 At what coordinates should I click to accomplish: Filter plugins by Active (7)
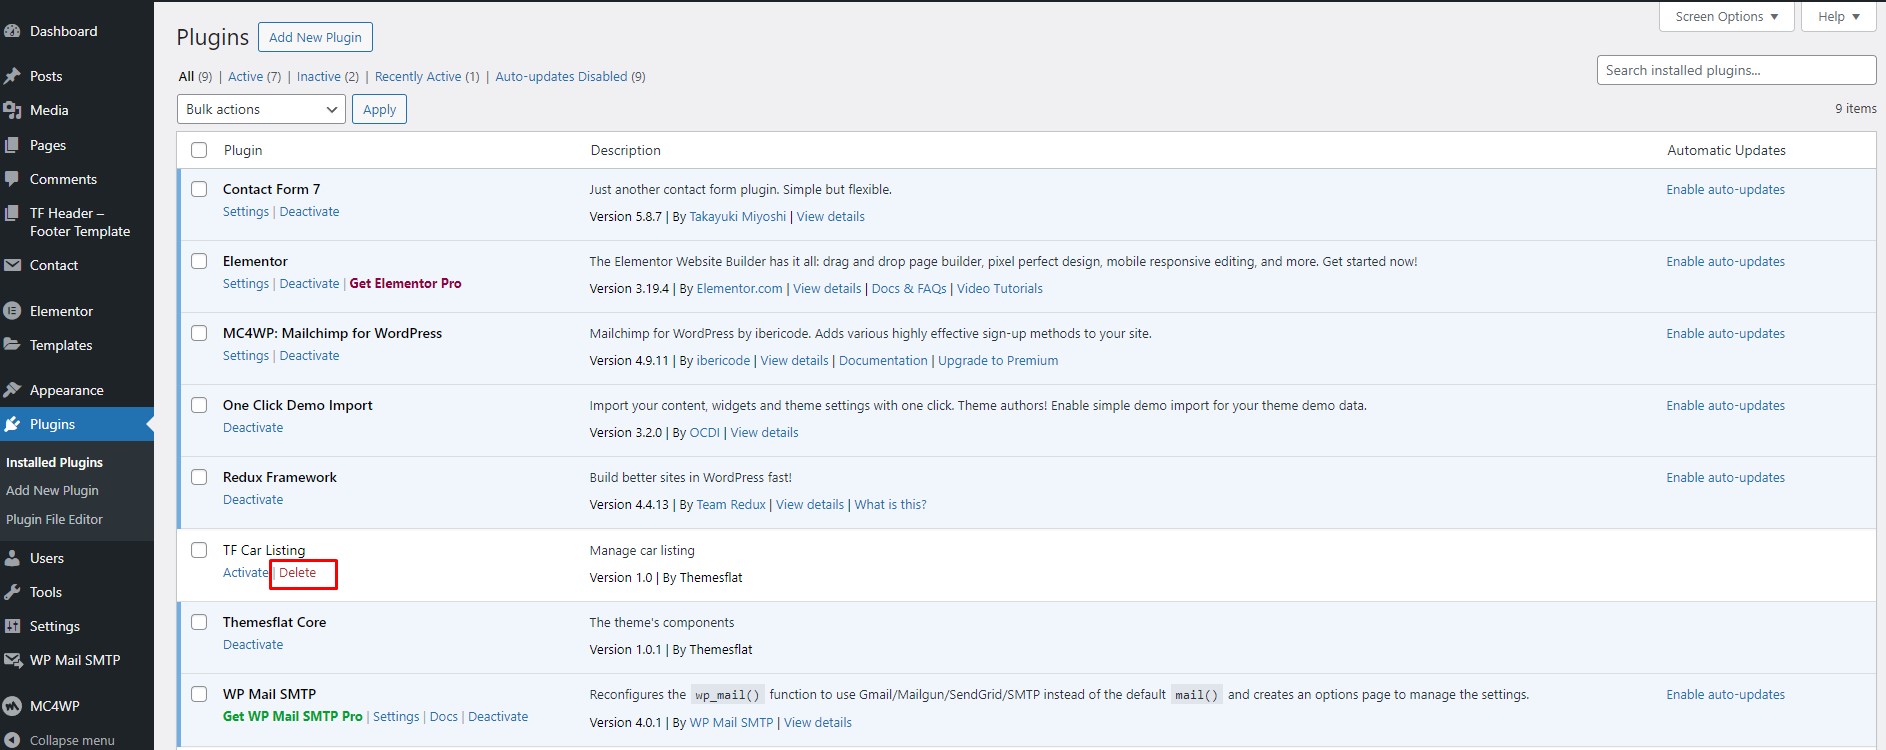tap(254, 76)
